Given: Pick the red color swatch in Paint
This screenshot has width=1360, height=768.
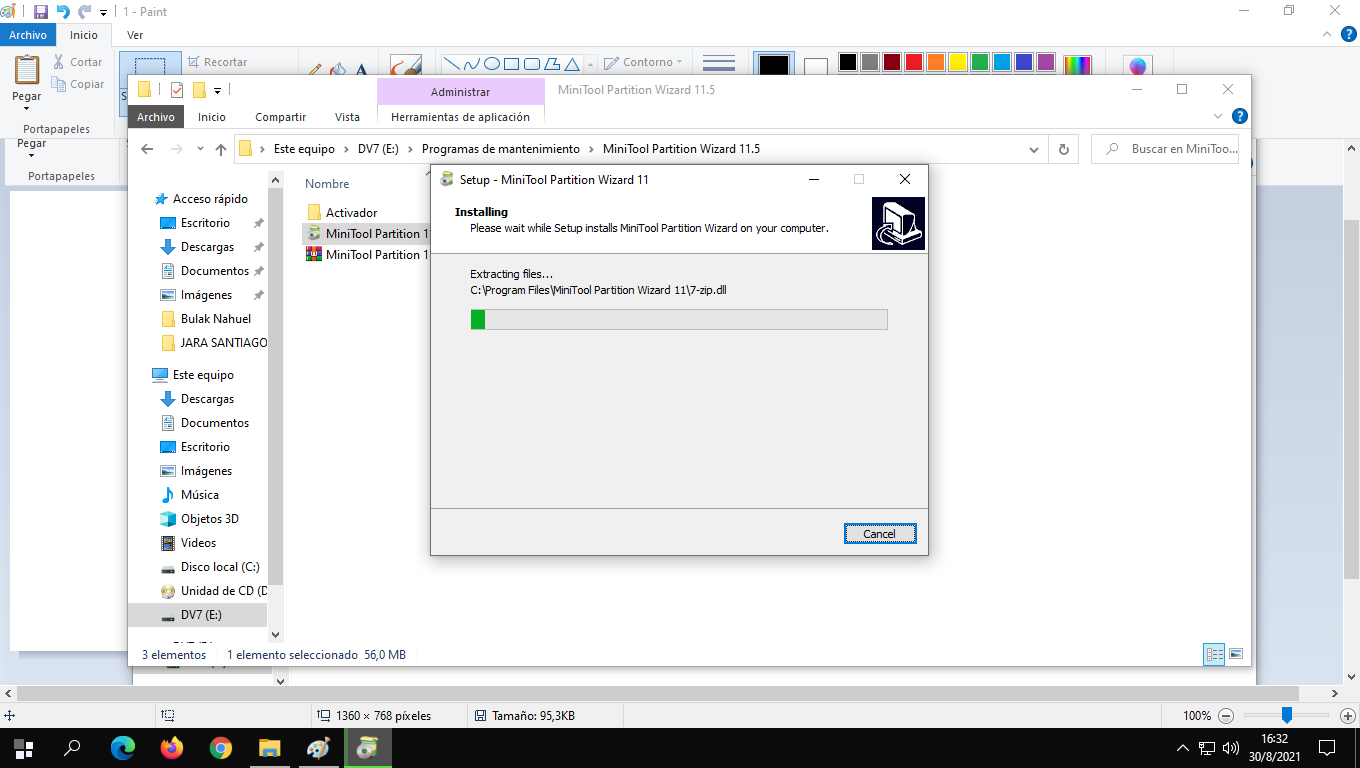Looking at the screenshot, I should point(914,62).
